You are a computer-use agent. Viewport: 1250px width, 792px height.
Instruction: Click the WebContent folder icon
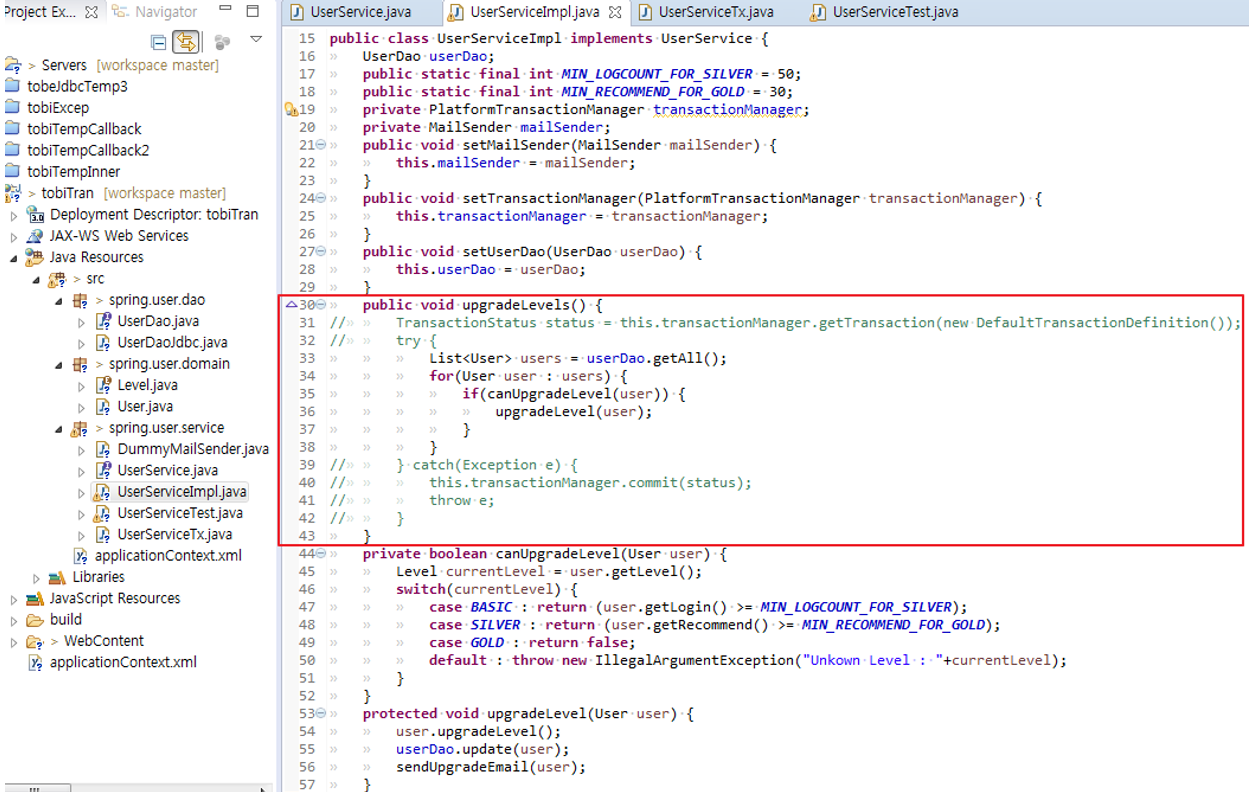click(36, 641)
